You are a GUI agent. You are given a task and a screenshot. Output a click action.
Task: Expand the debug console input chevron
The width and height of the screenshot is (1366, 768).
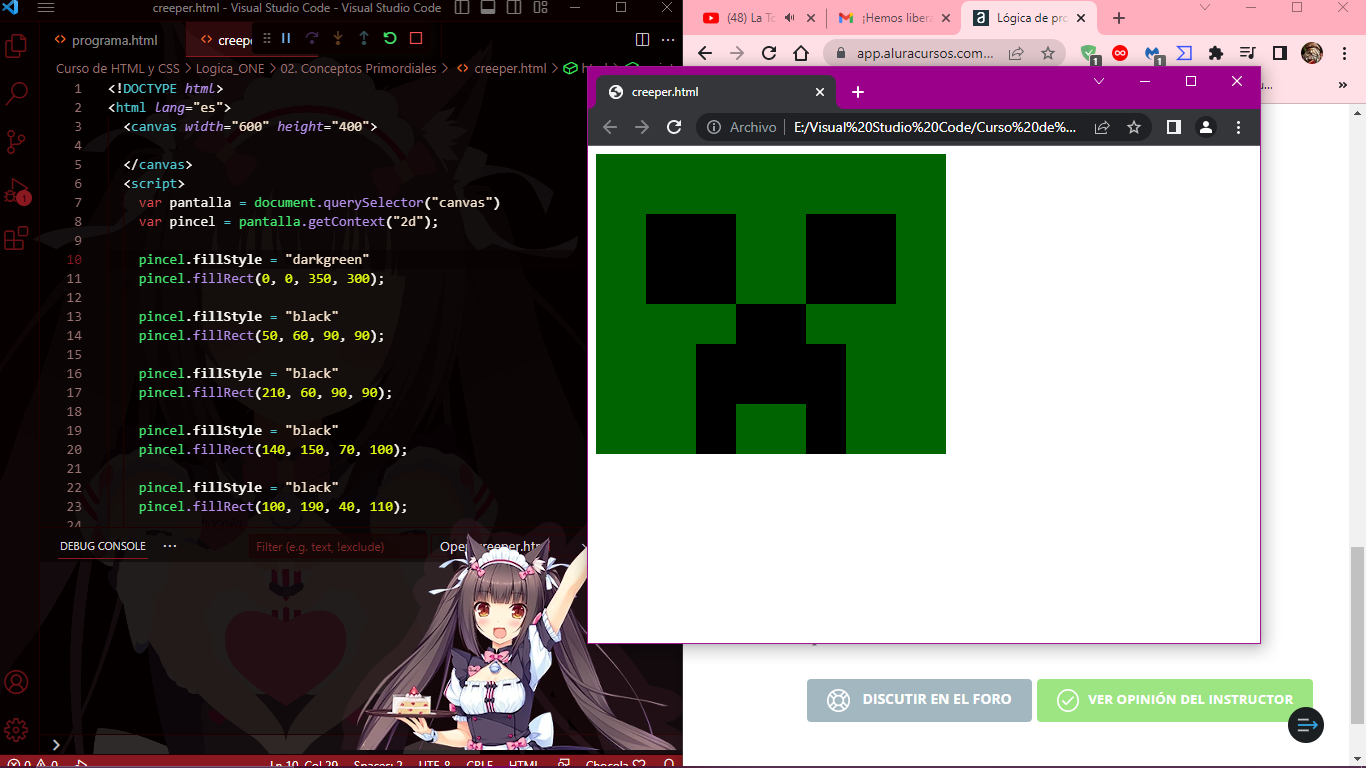pyautogui.click(x=56, y=745)
